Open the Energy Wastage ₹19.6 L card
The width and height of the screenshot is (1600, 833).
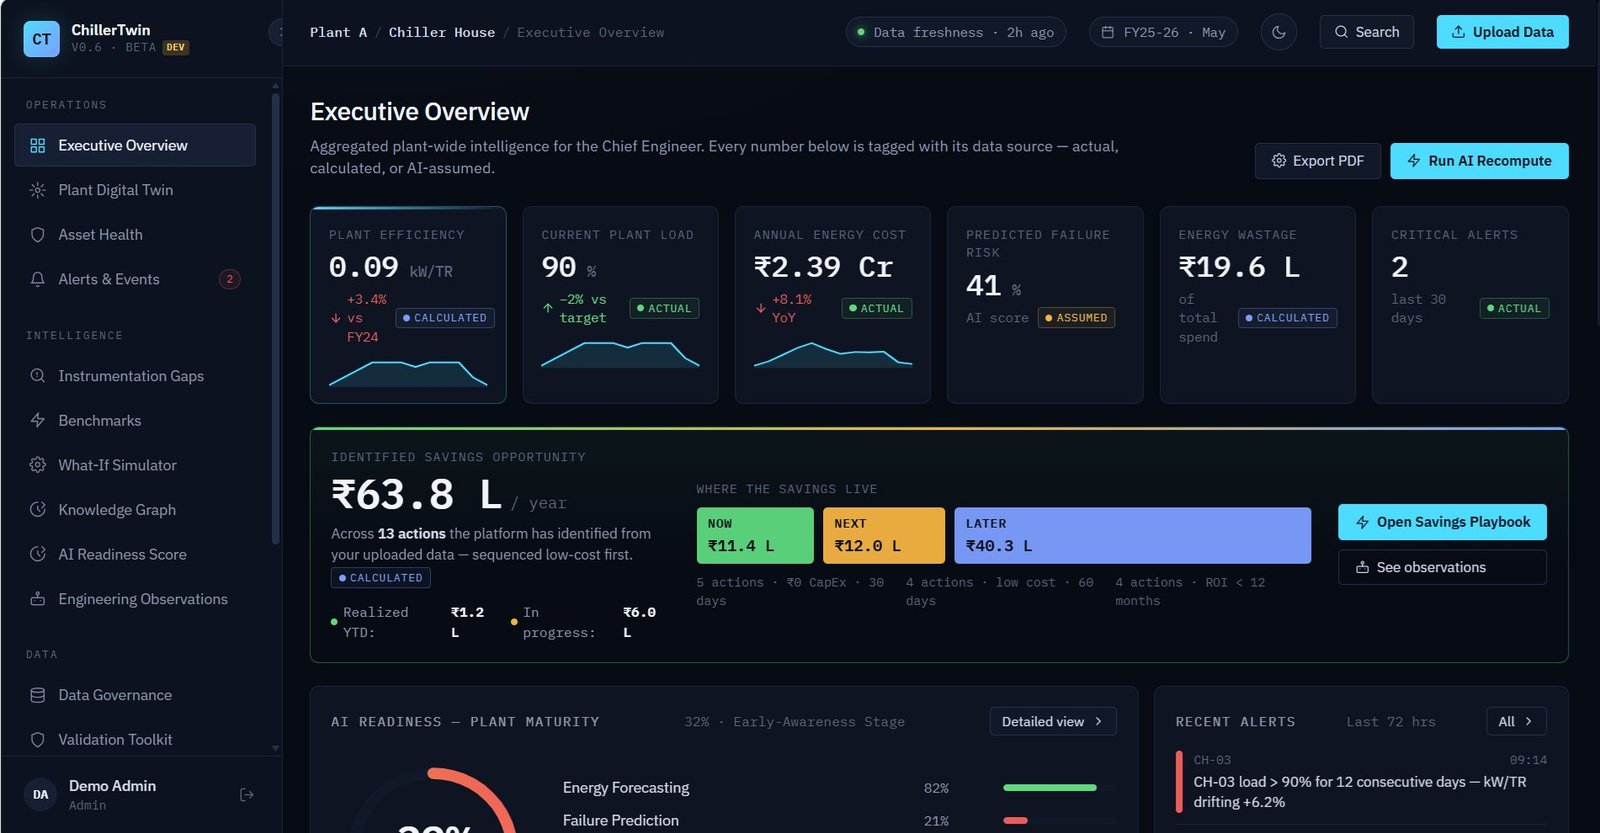[x=1257, y=305]
